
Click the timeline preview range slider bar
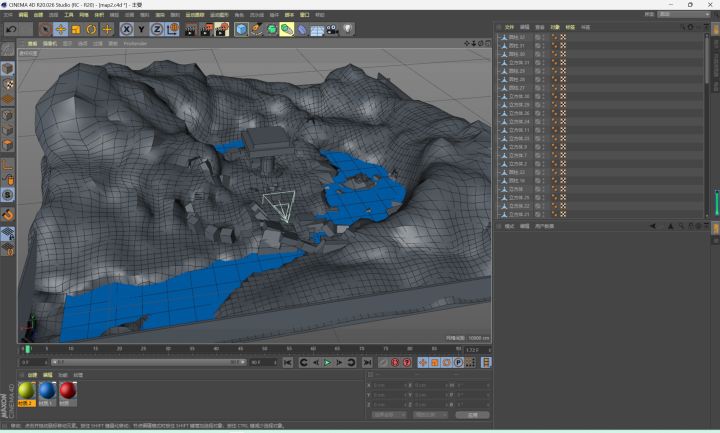(x=149, y=362)
